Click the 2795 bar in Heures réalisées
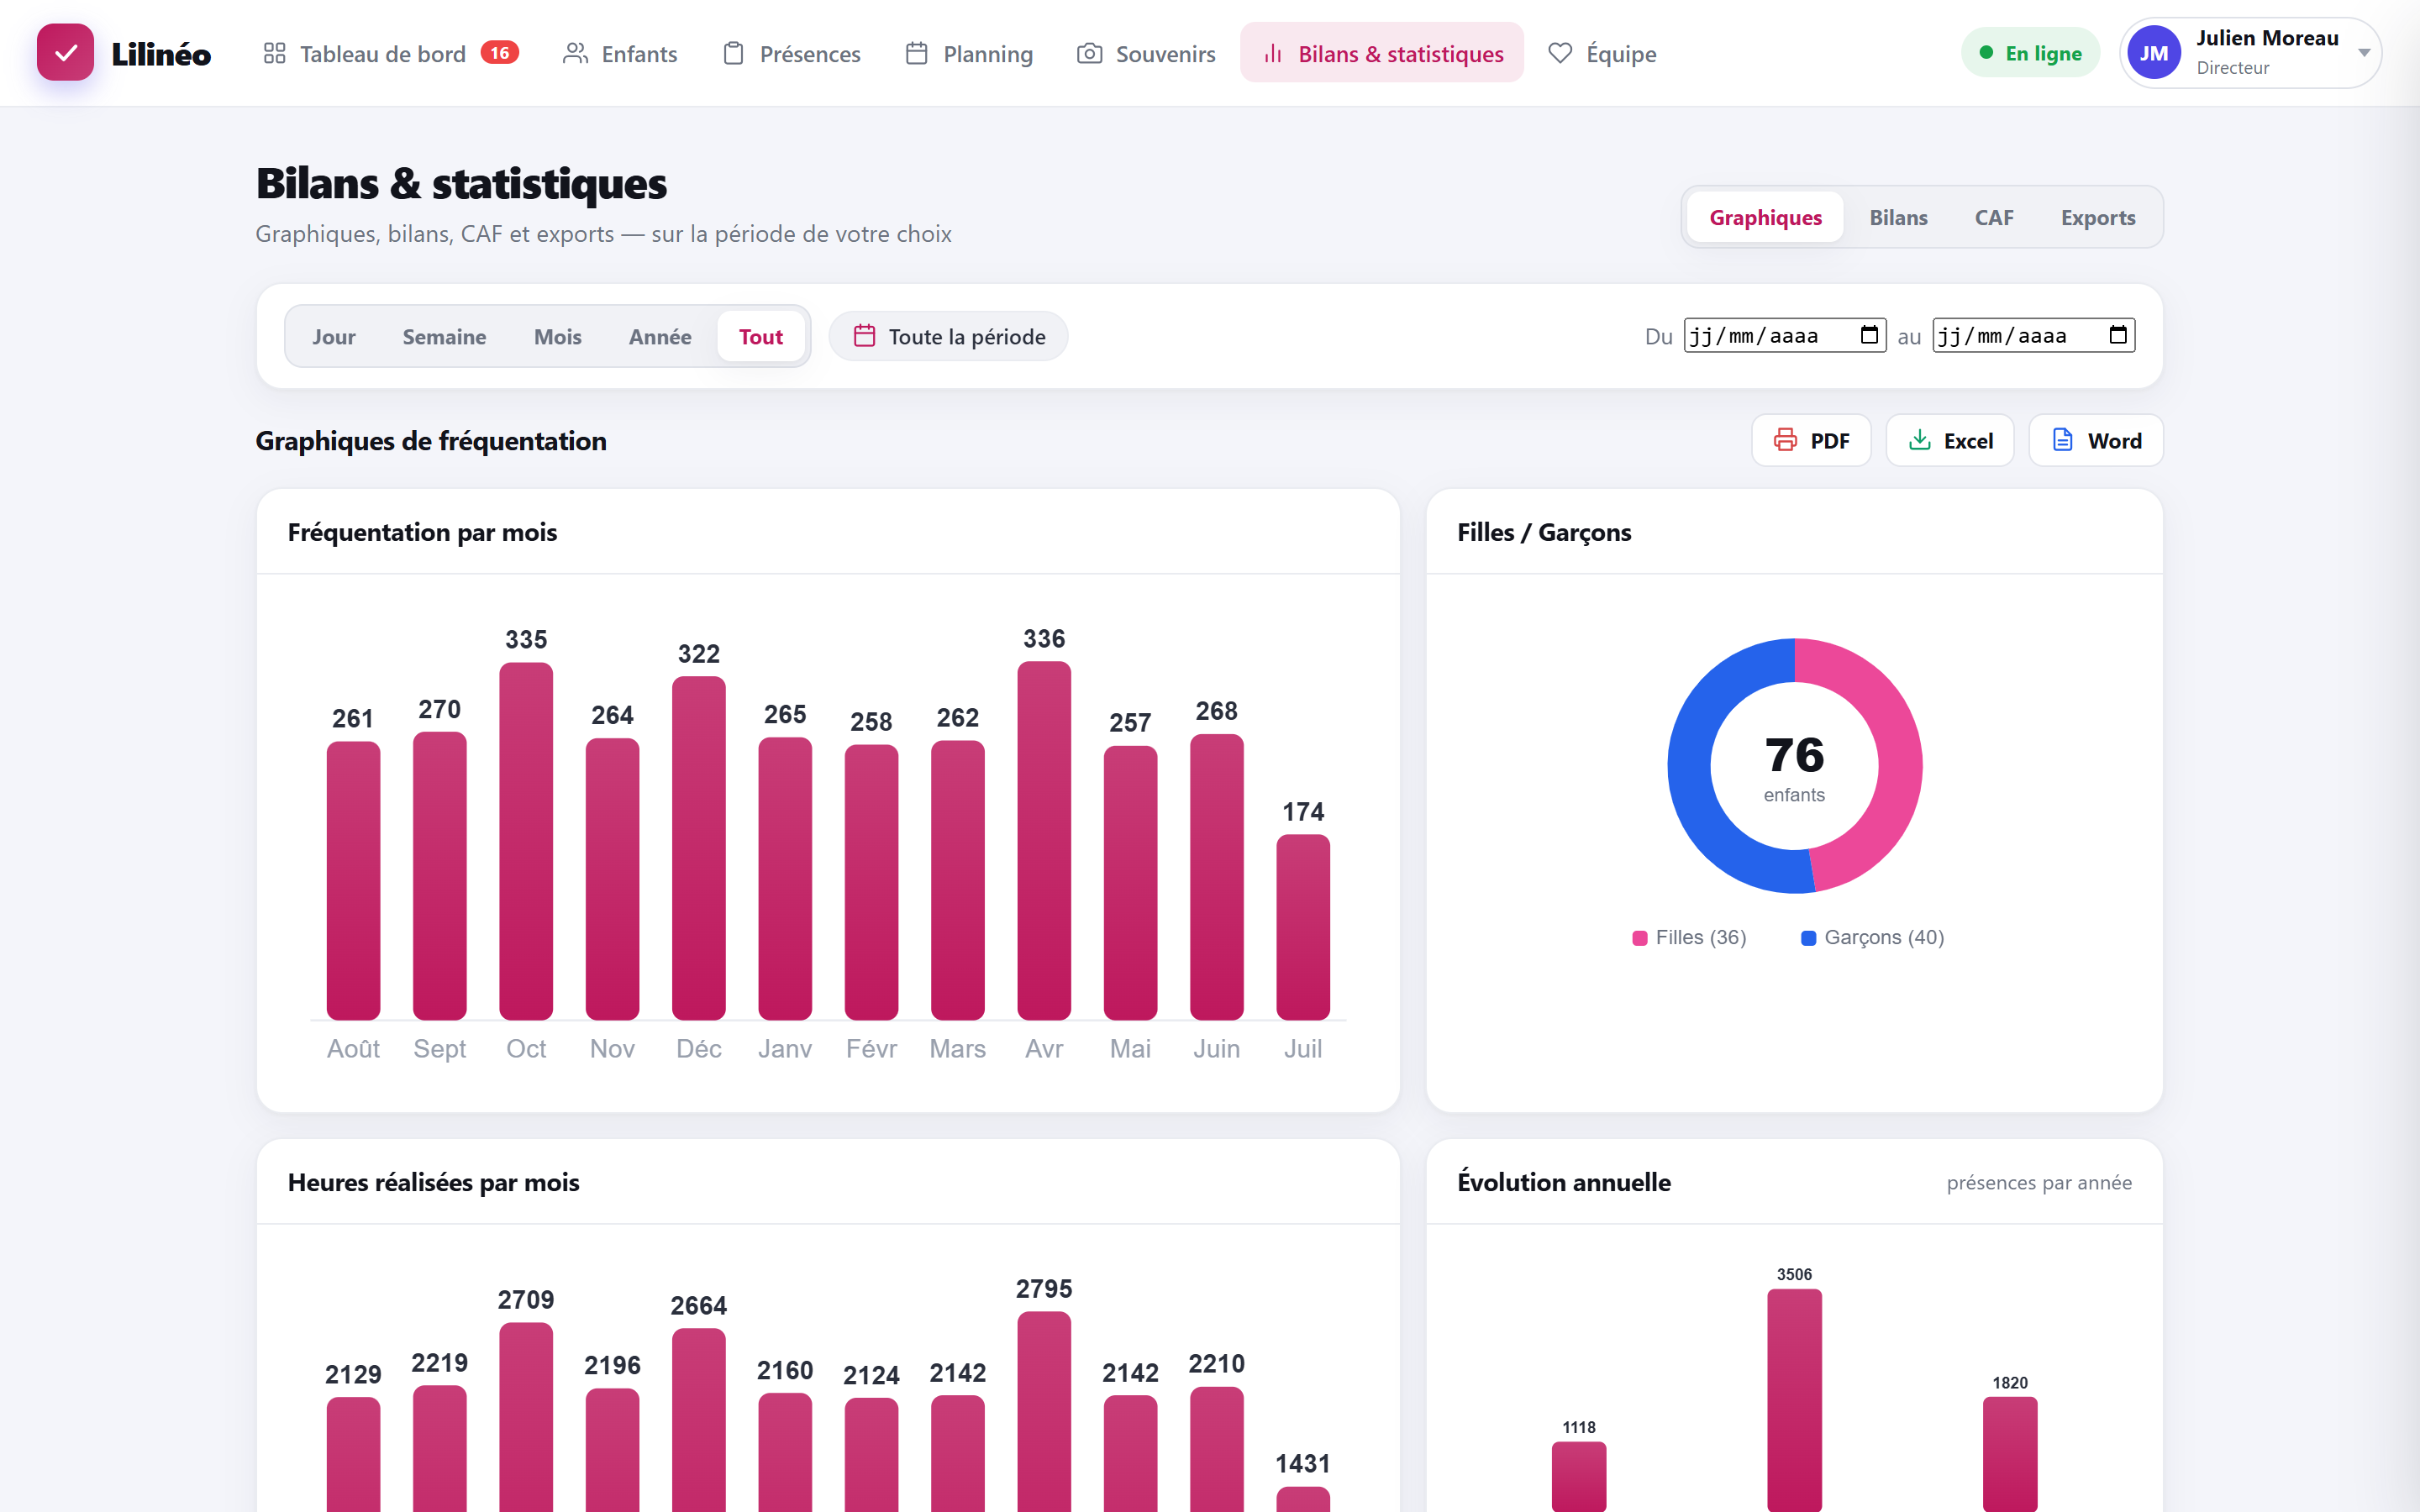Viewport: 2420px width, 1512px height. (x=1044, y=1411)
